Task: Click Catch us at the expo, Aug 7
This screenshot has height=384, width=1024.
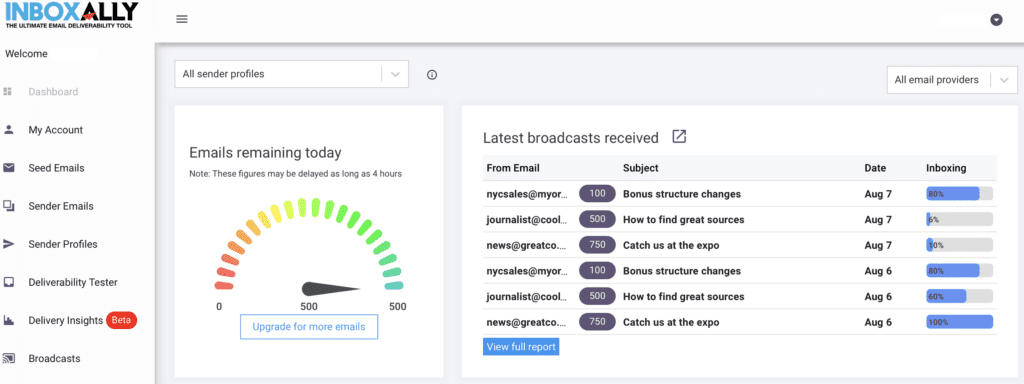Action: pos(671,246)
